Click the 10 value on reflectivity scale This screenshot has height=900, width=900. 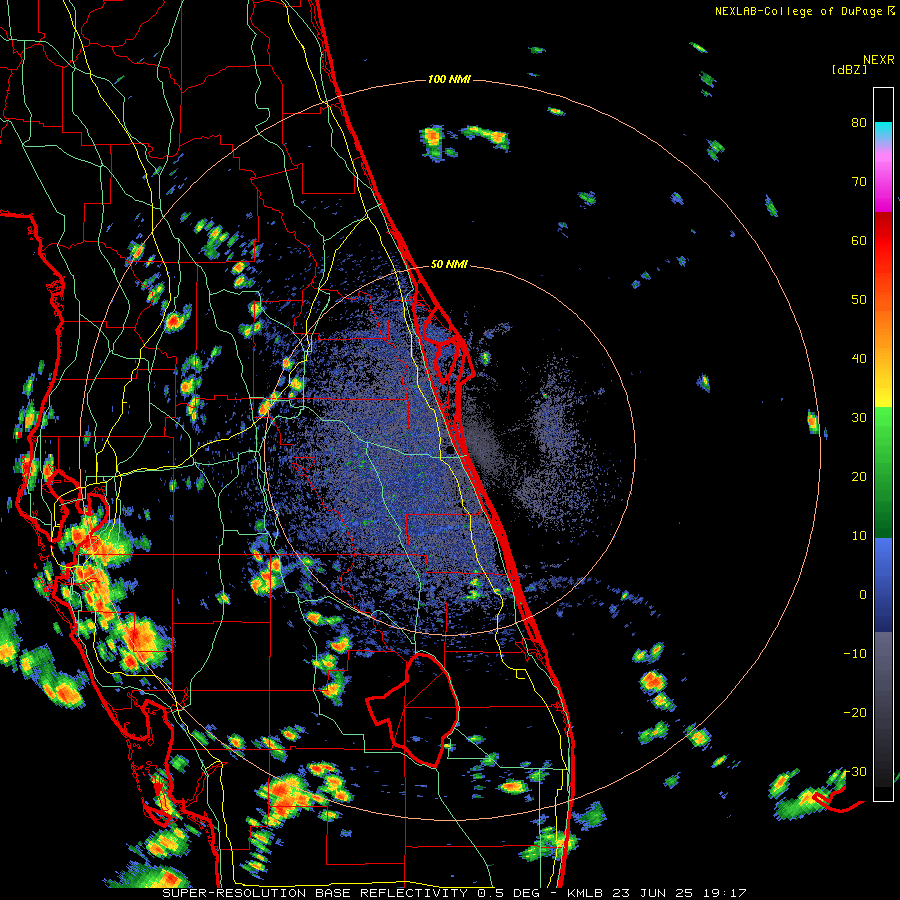click(859, 536)
